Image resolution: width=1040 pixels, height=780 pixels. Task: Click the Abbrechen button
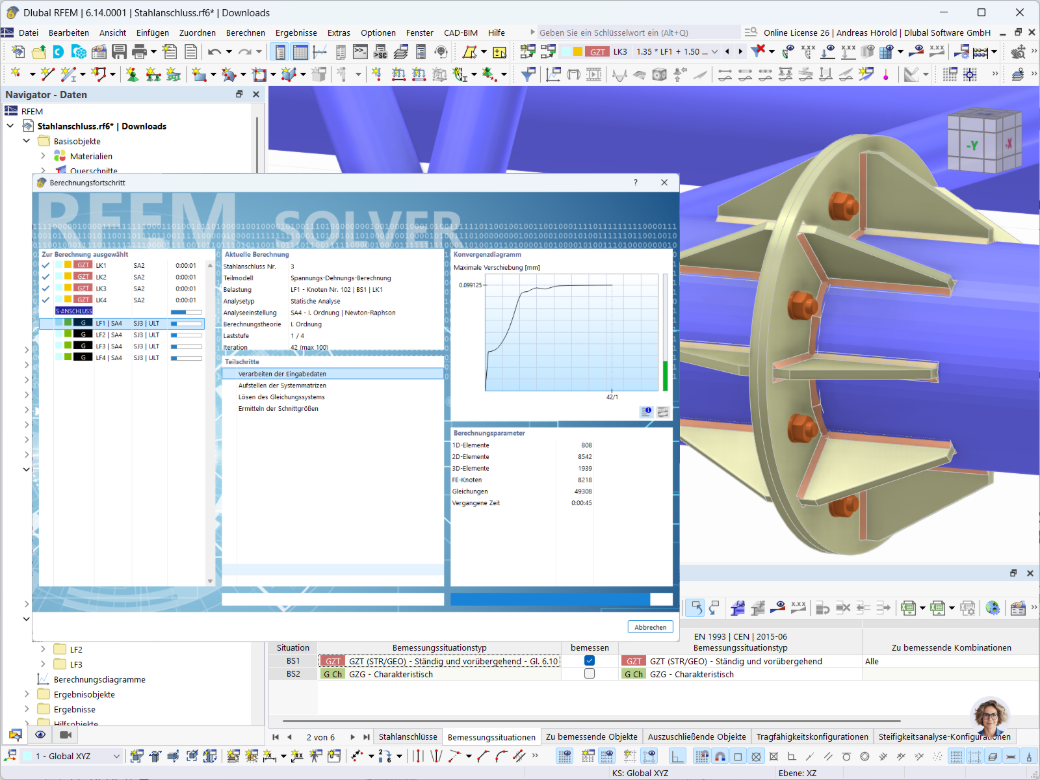click(x=650, y=627)
